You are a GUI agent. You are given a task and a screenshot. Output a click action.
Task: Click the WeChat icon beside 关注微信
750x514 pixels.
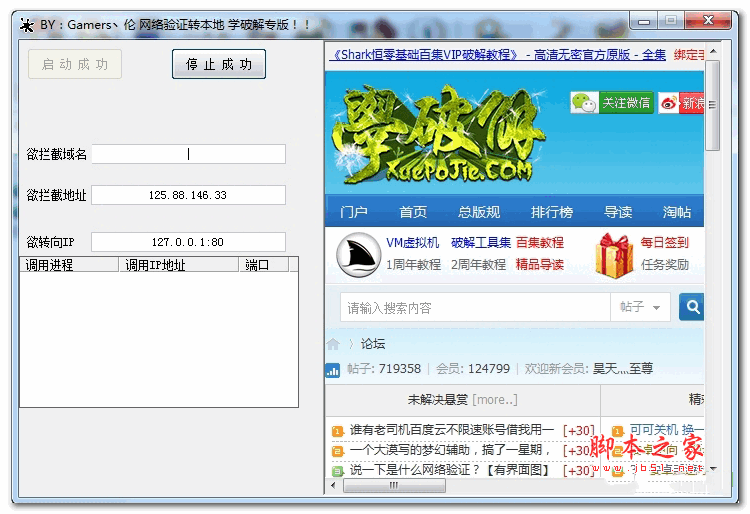[x=585, y=102]
